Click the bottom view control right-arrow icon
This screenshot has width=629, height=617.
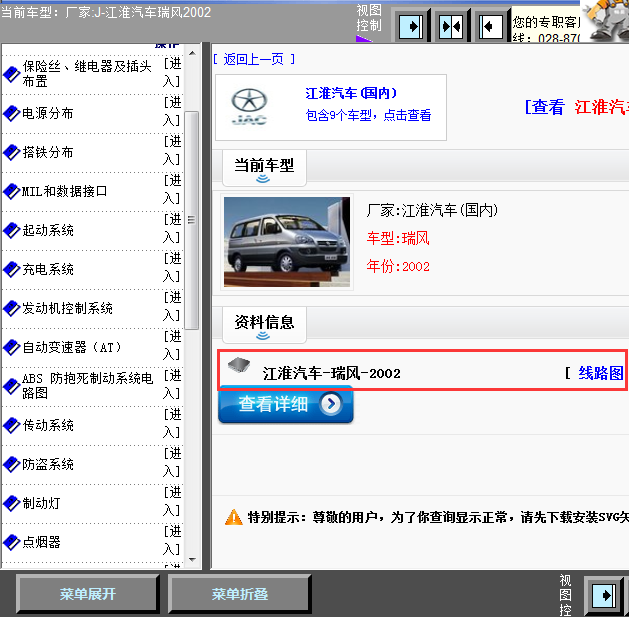coord(605,596)
